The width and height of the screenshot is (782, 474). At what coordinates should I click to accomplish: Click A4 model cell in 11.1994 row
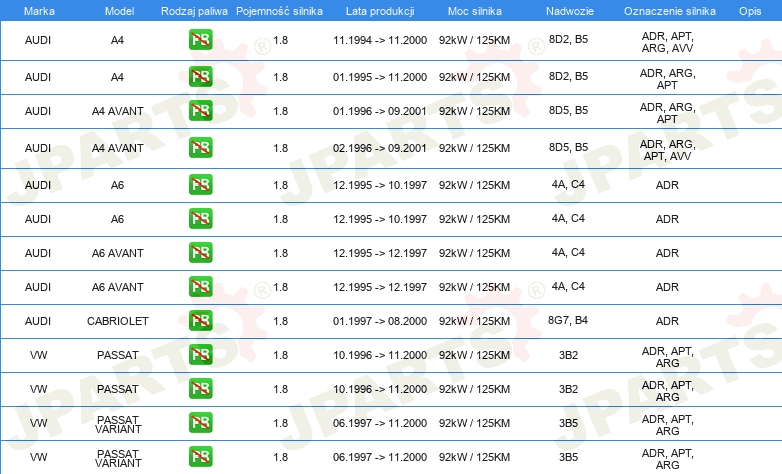117,40
